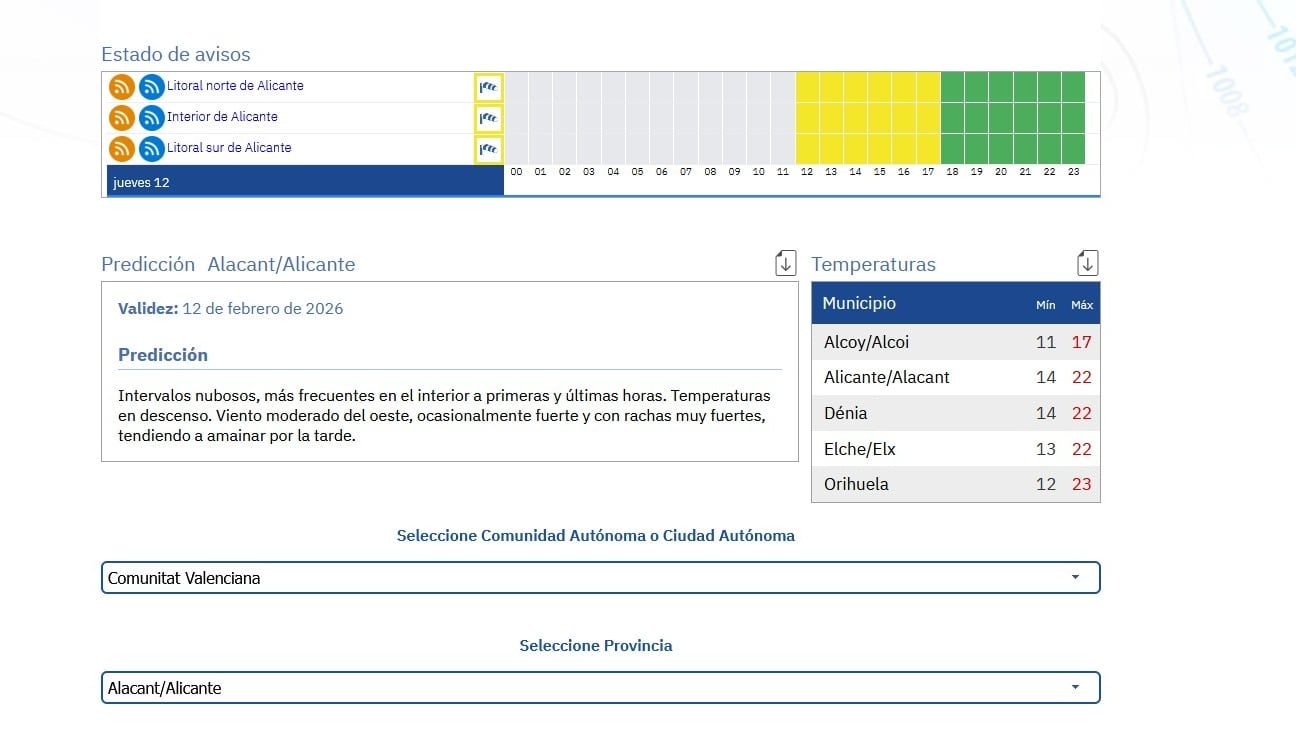Click orange RSS icon for Litoral sur
This screenshot has width=1296, height=729.
(121, 149)
